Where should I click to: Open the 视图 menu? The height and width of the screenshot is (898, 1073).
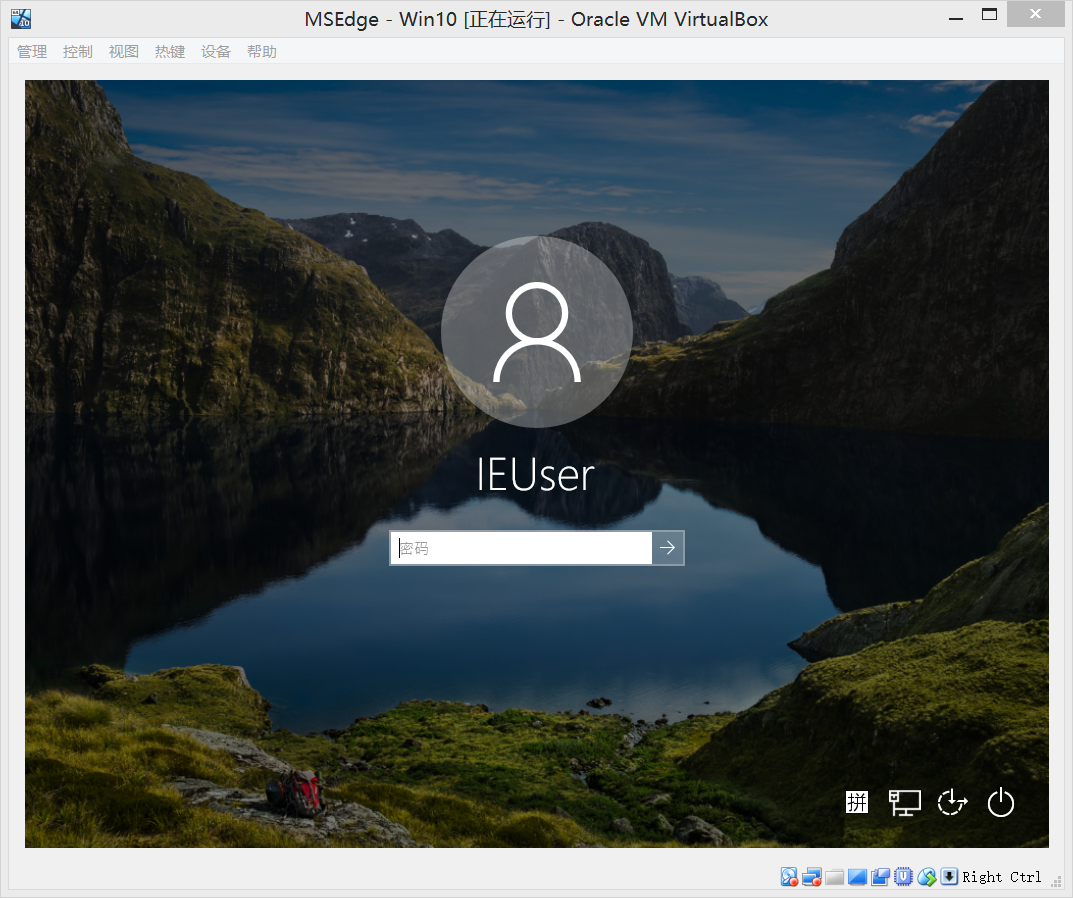[x=123, y=52]
